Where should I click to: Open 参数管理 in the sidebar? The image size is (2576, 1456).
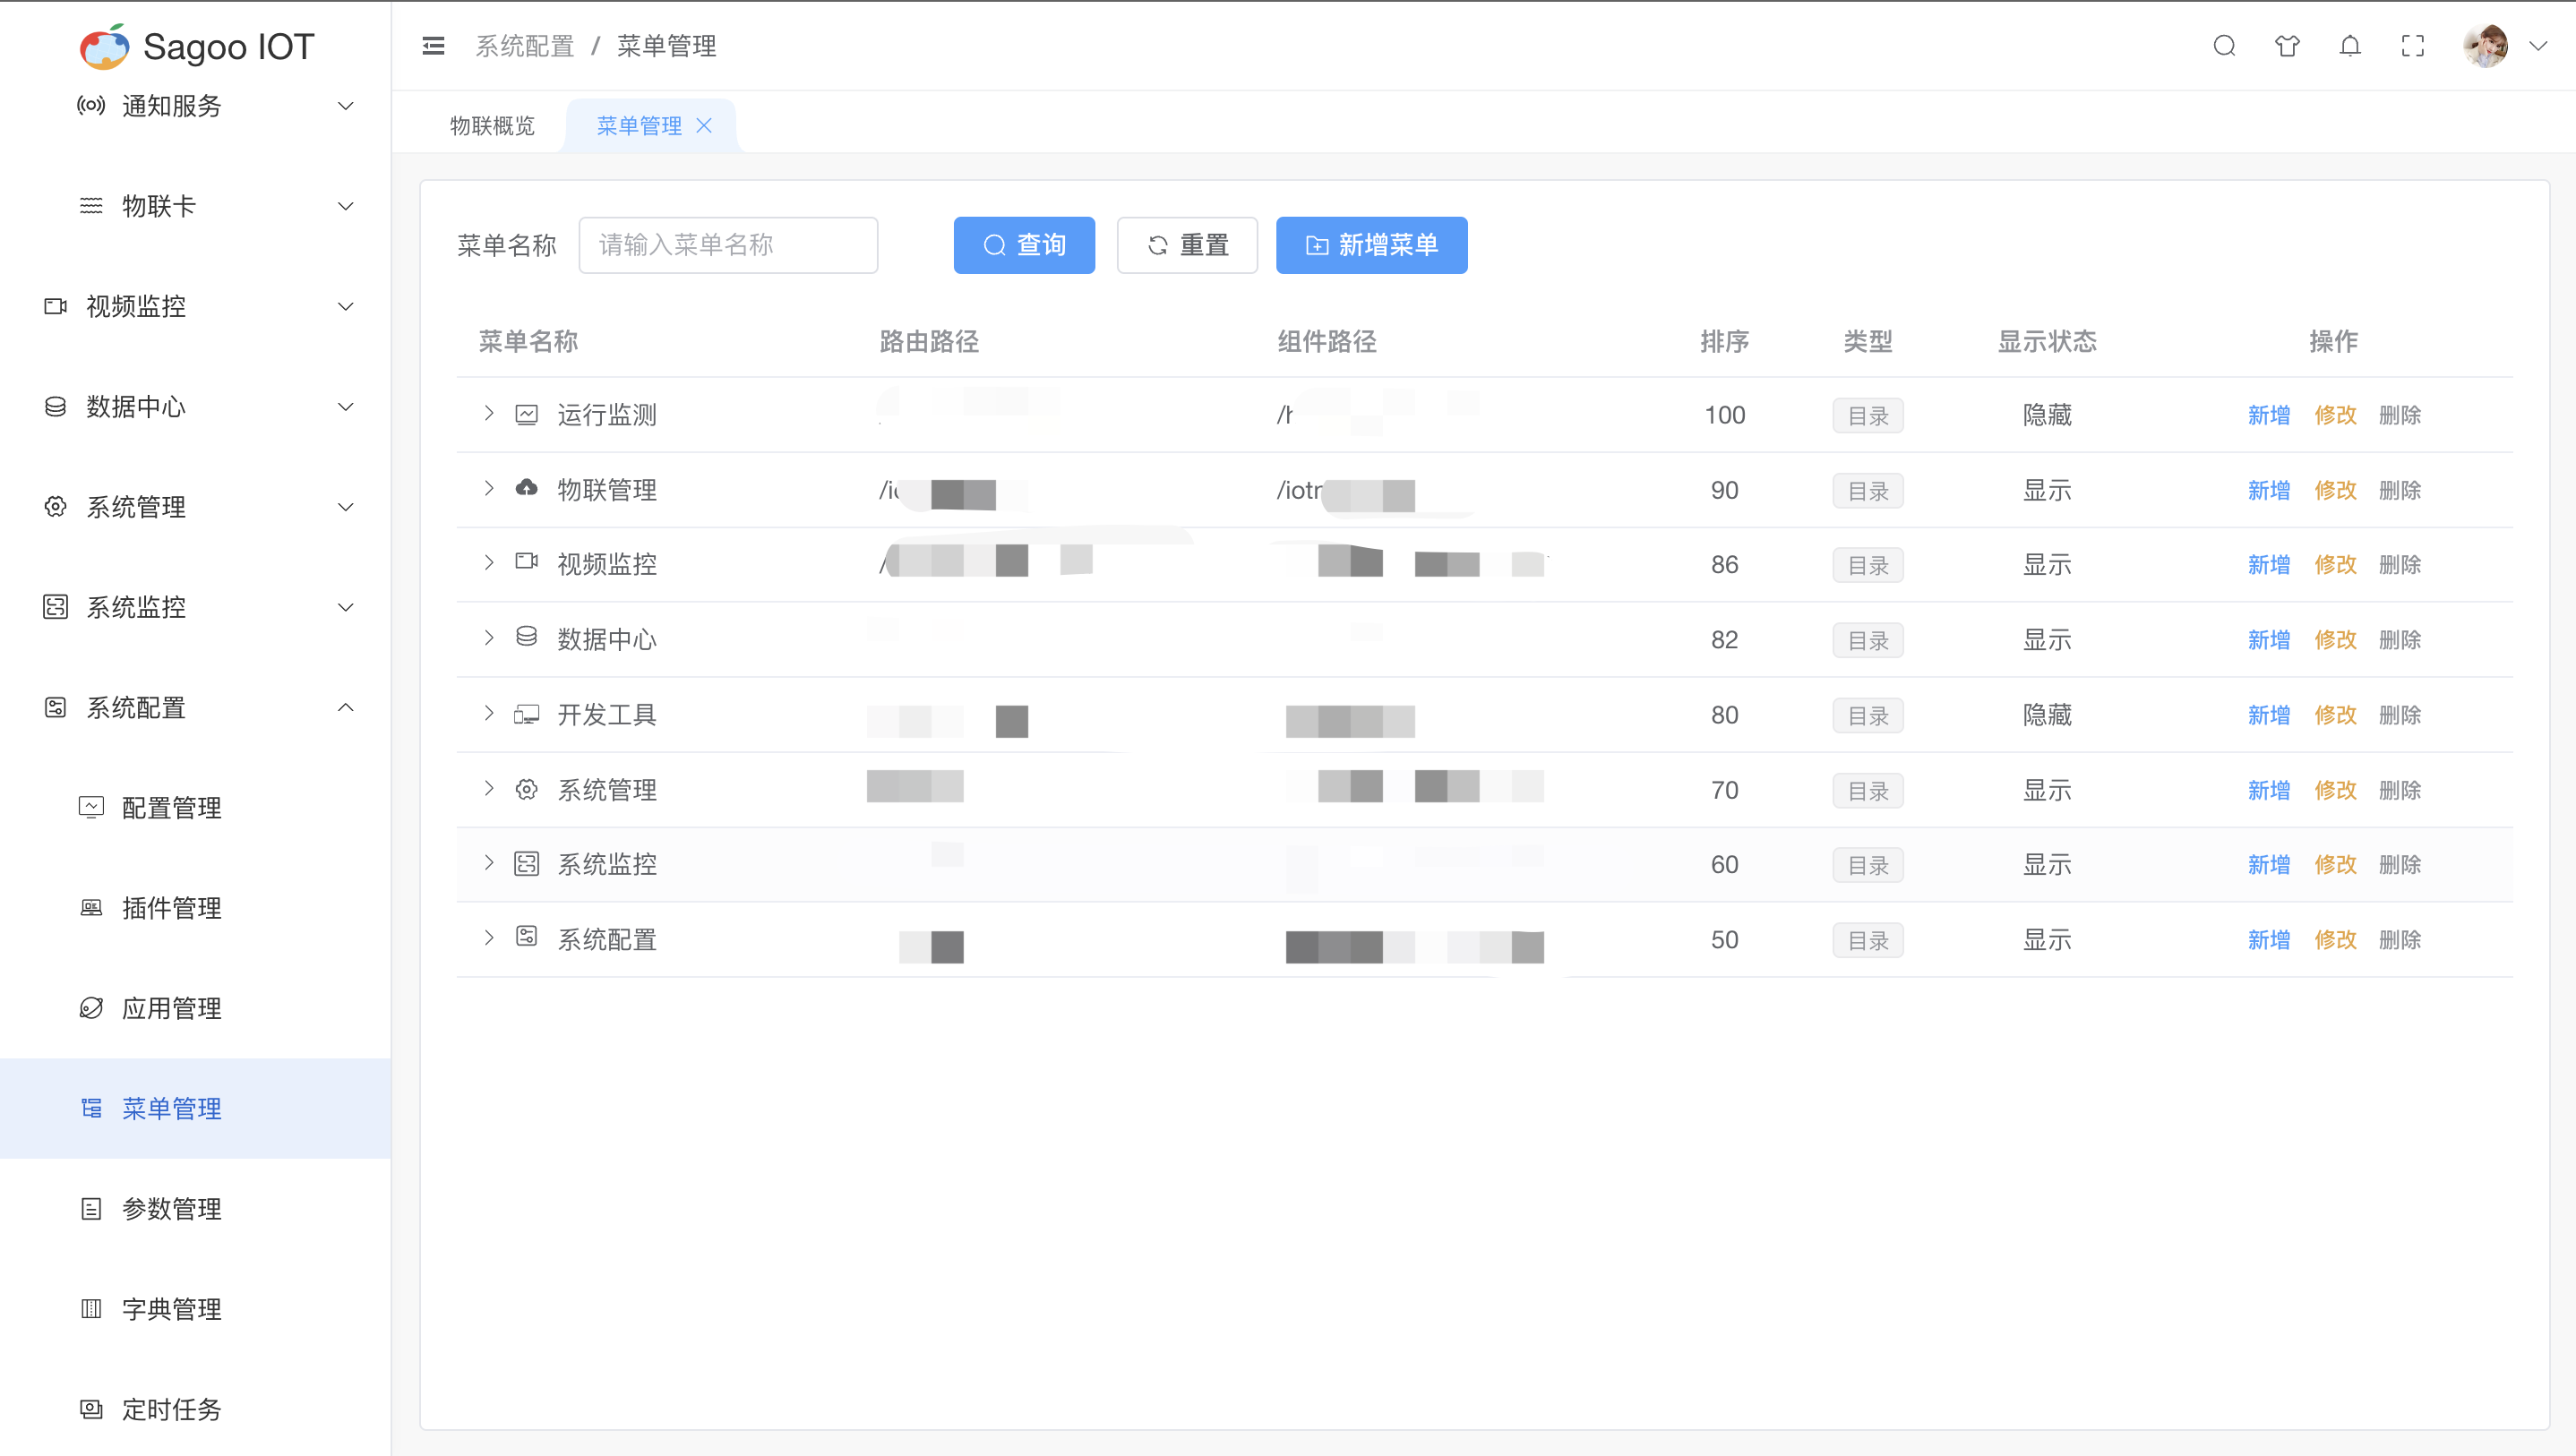[x=196, y=1209]
